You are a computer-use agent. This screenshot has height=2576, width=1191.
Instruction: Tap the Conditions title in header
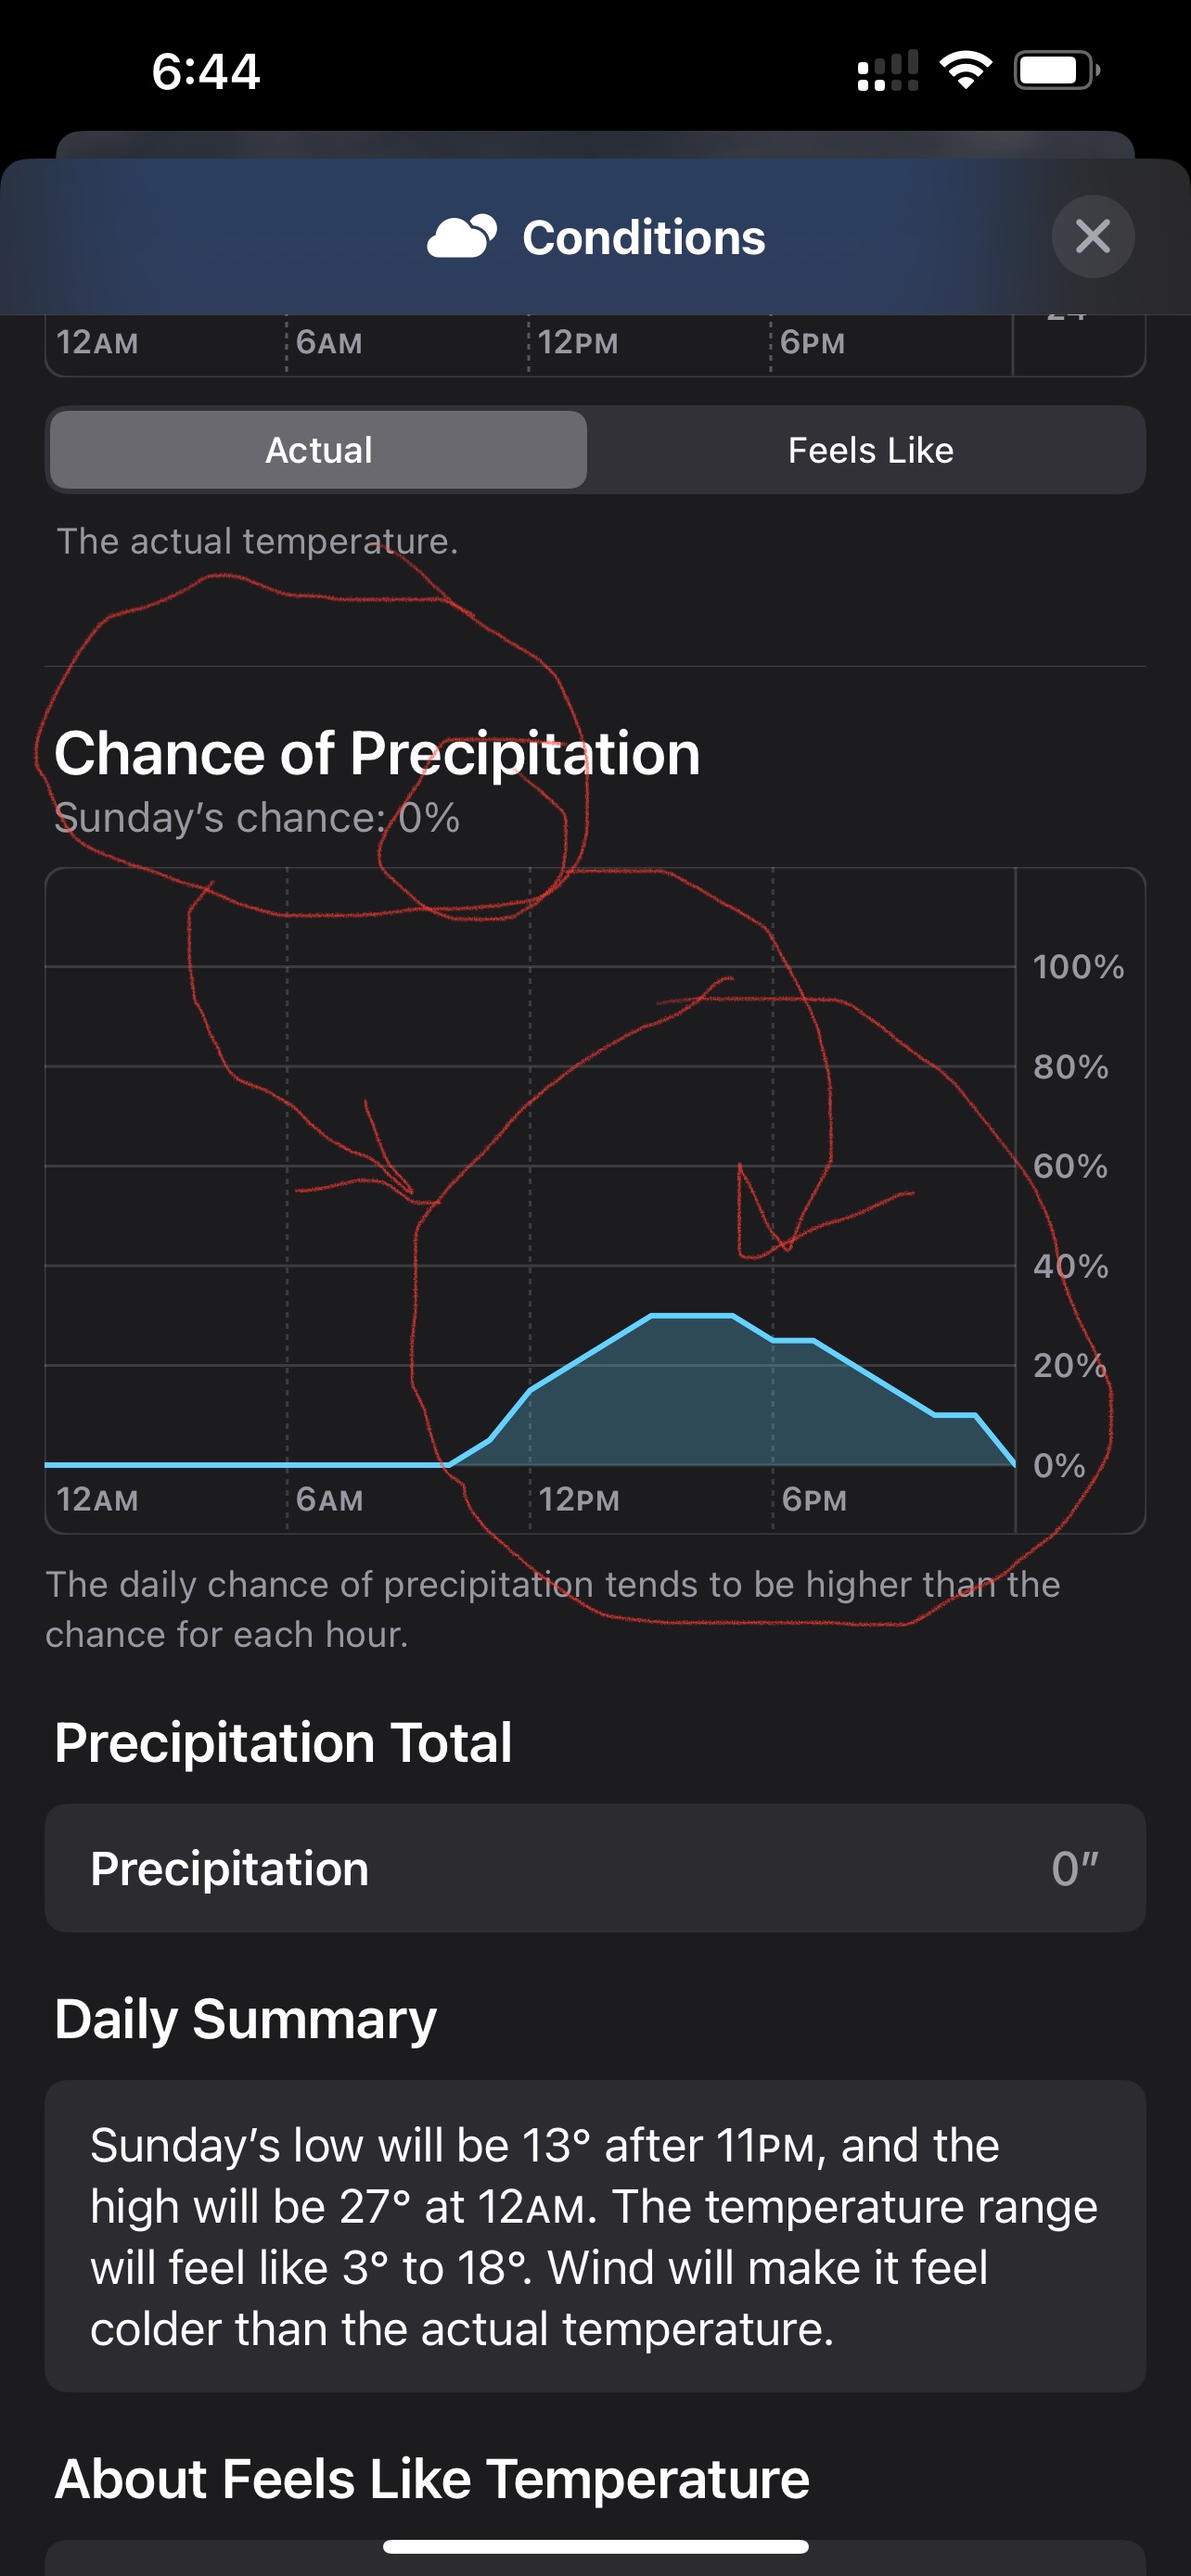(x=643, y=238)
